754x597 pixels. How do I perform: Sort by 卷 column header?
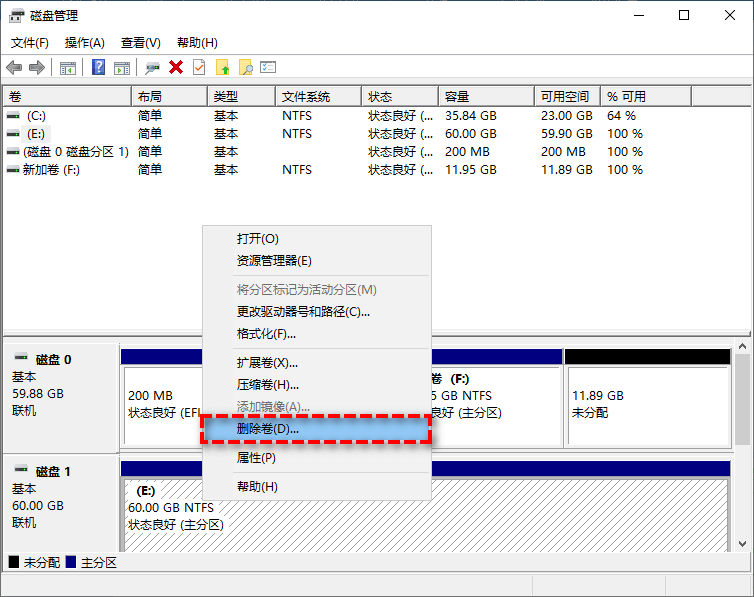tap(67, 97)
